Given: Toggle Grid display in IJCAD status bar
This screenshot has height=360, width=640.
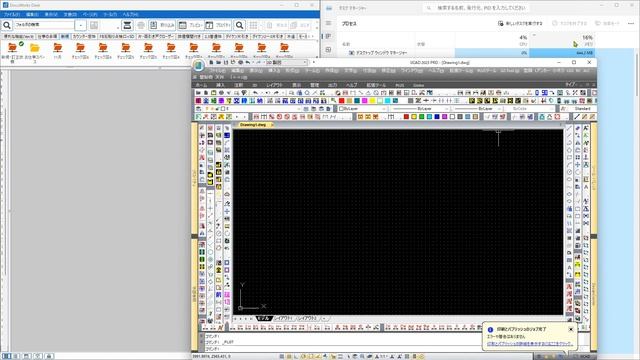Looking at the screenshot, I should (x=289, y=356).
